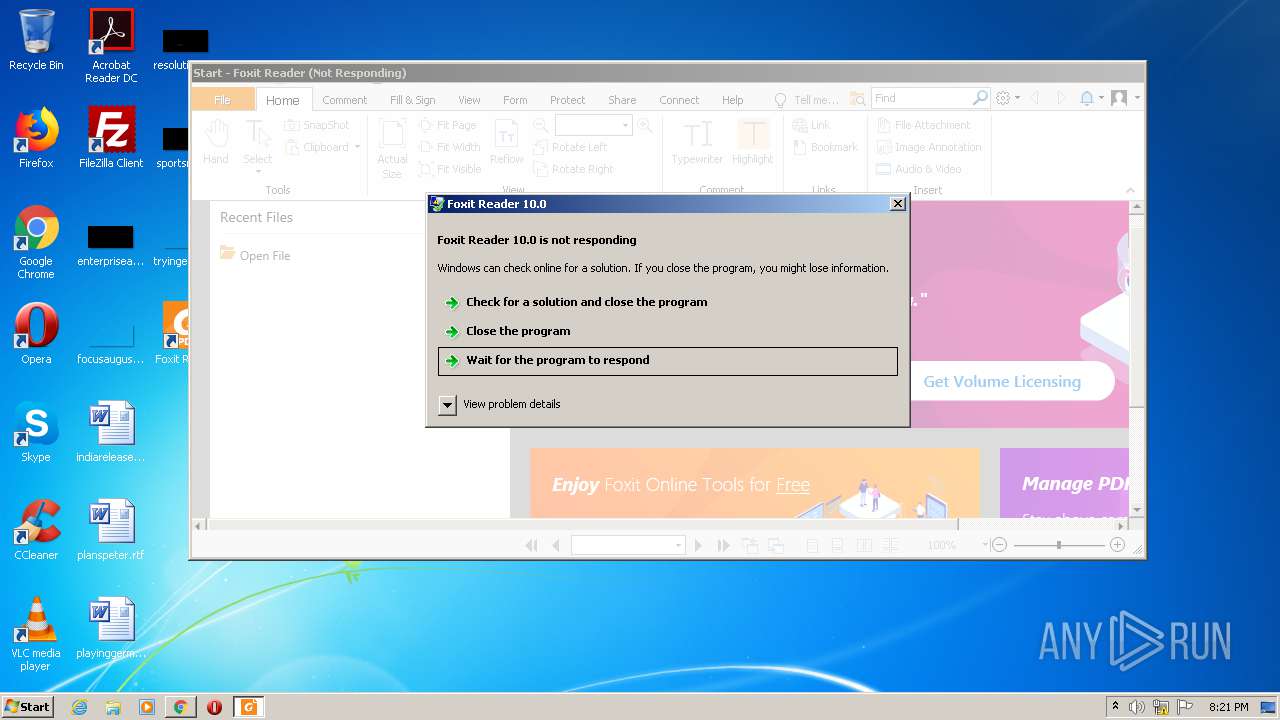
Task: Click Audio & Video
Action: [919, 169]
